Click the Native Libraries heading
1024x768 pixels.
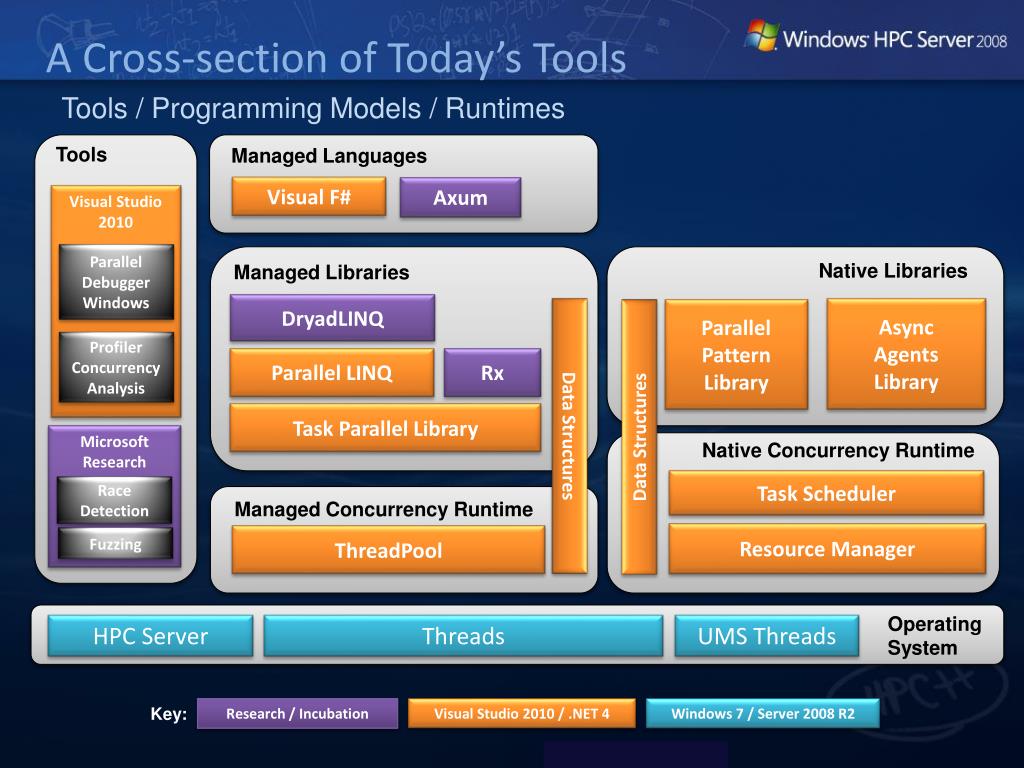click(893, 270)
